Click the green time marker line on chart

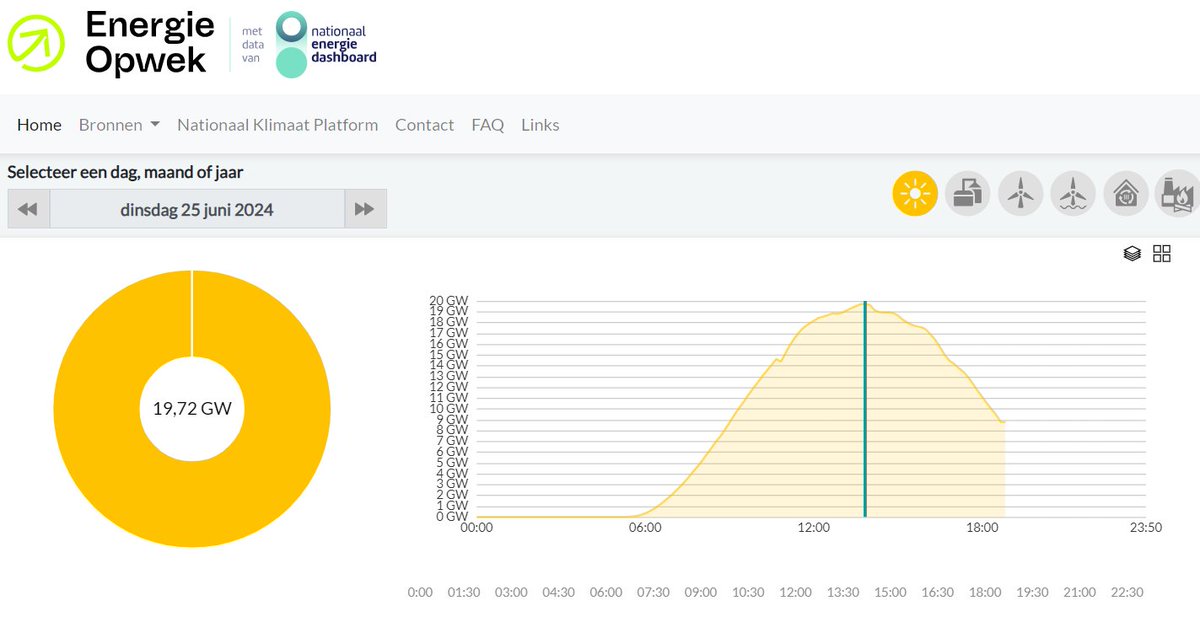pyautogui.click(x=864, y=408)
